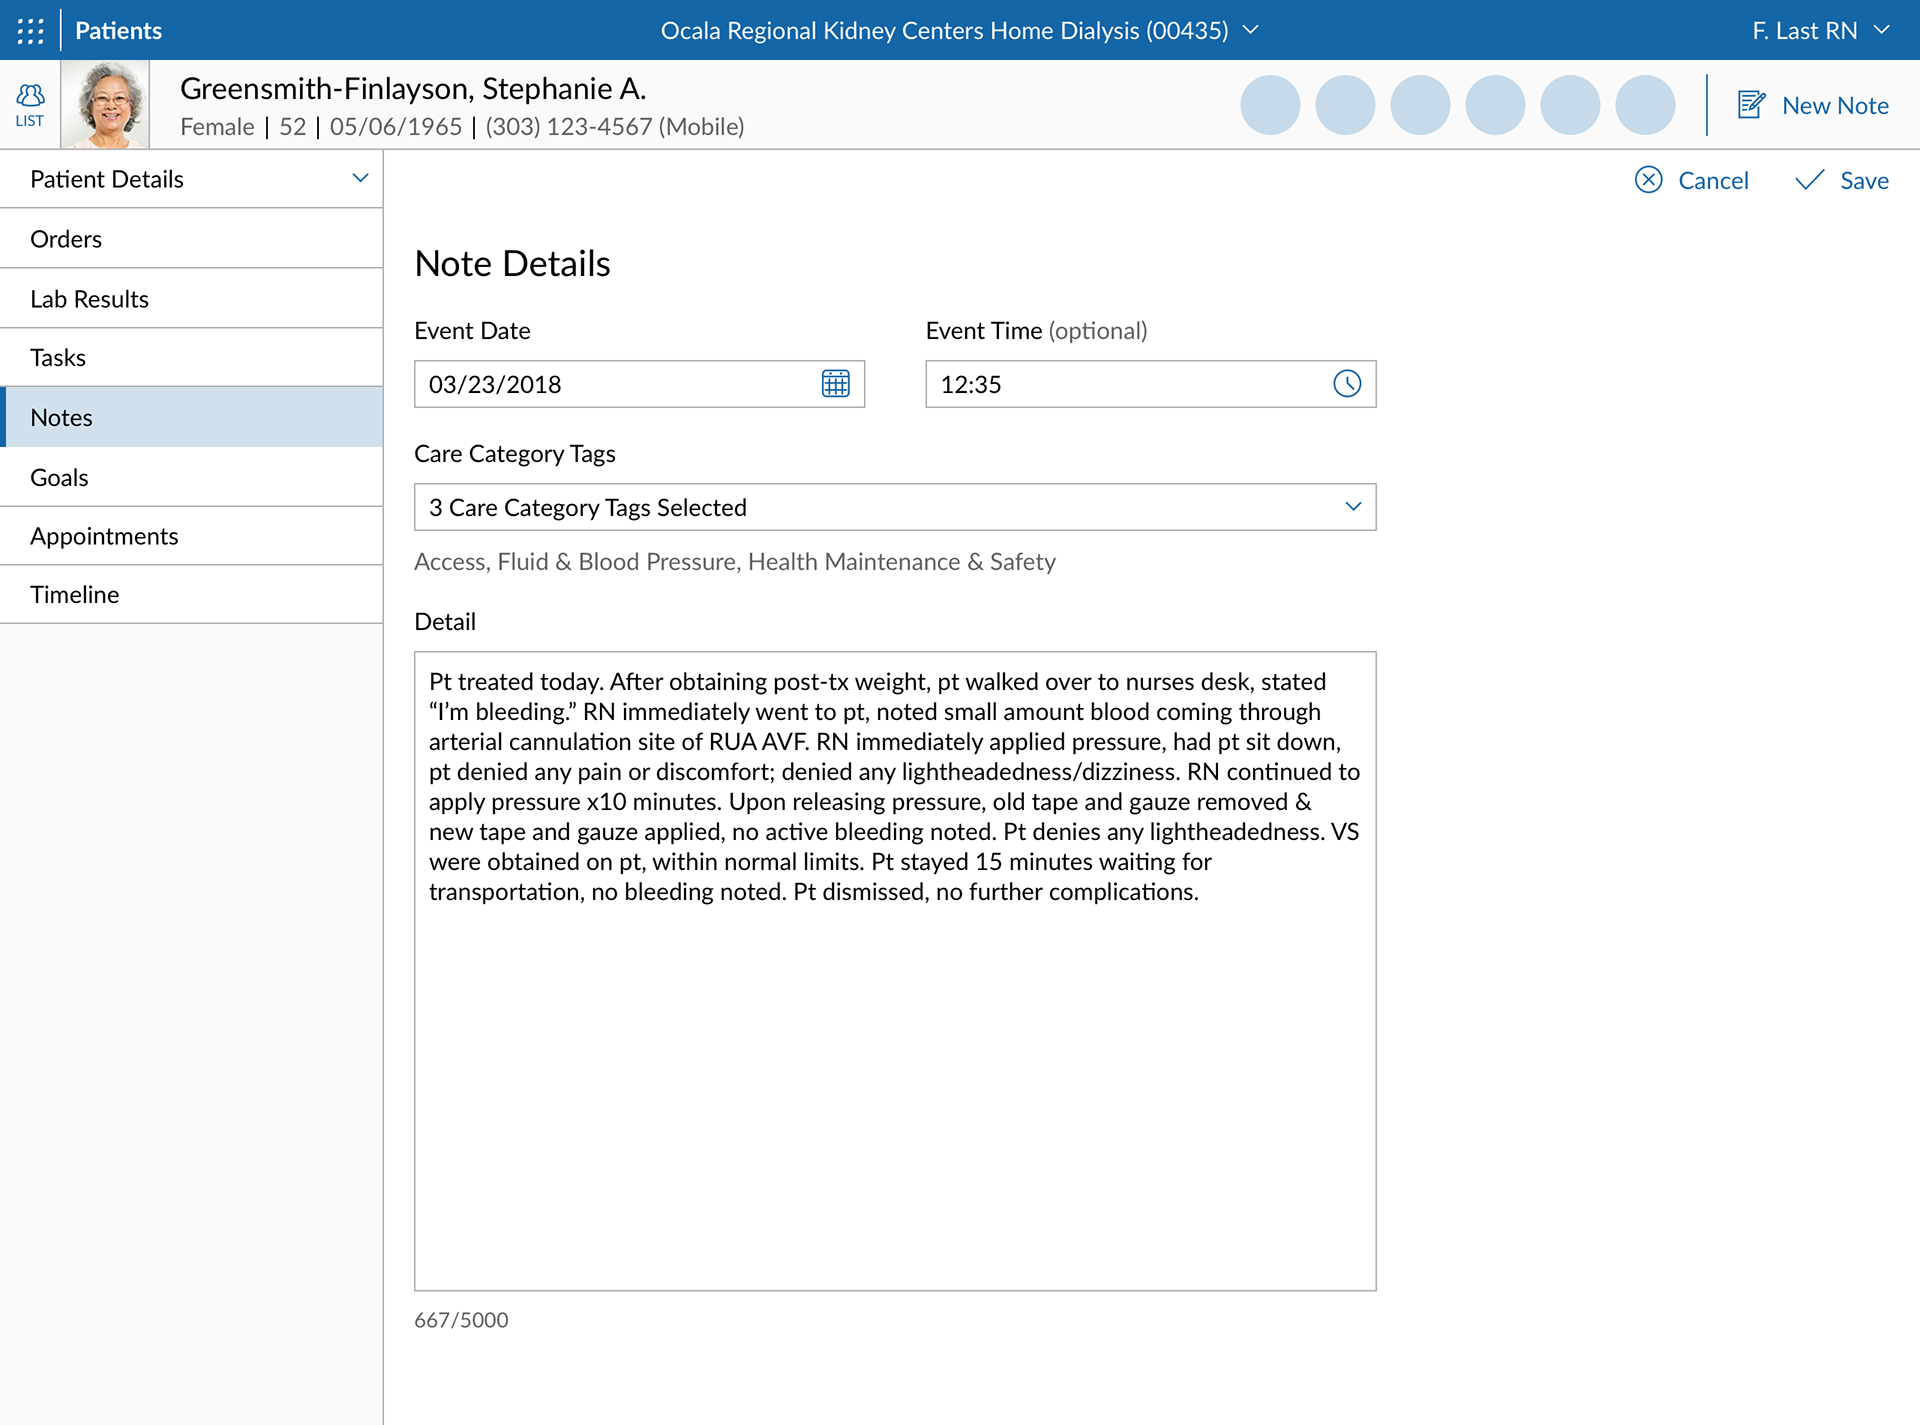
Task: Click Stephanie's patient photo thumbnail
Action: [106, 104]
